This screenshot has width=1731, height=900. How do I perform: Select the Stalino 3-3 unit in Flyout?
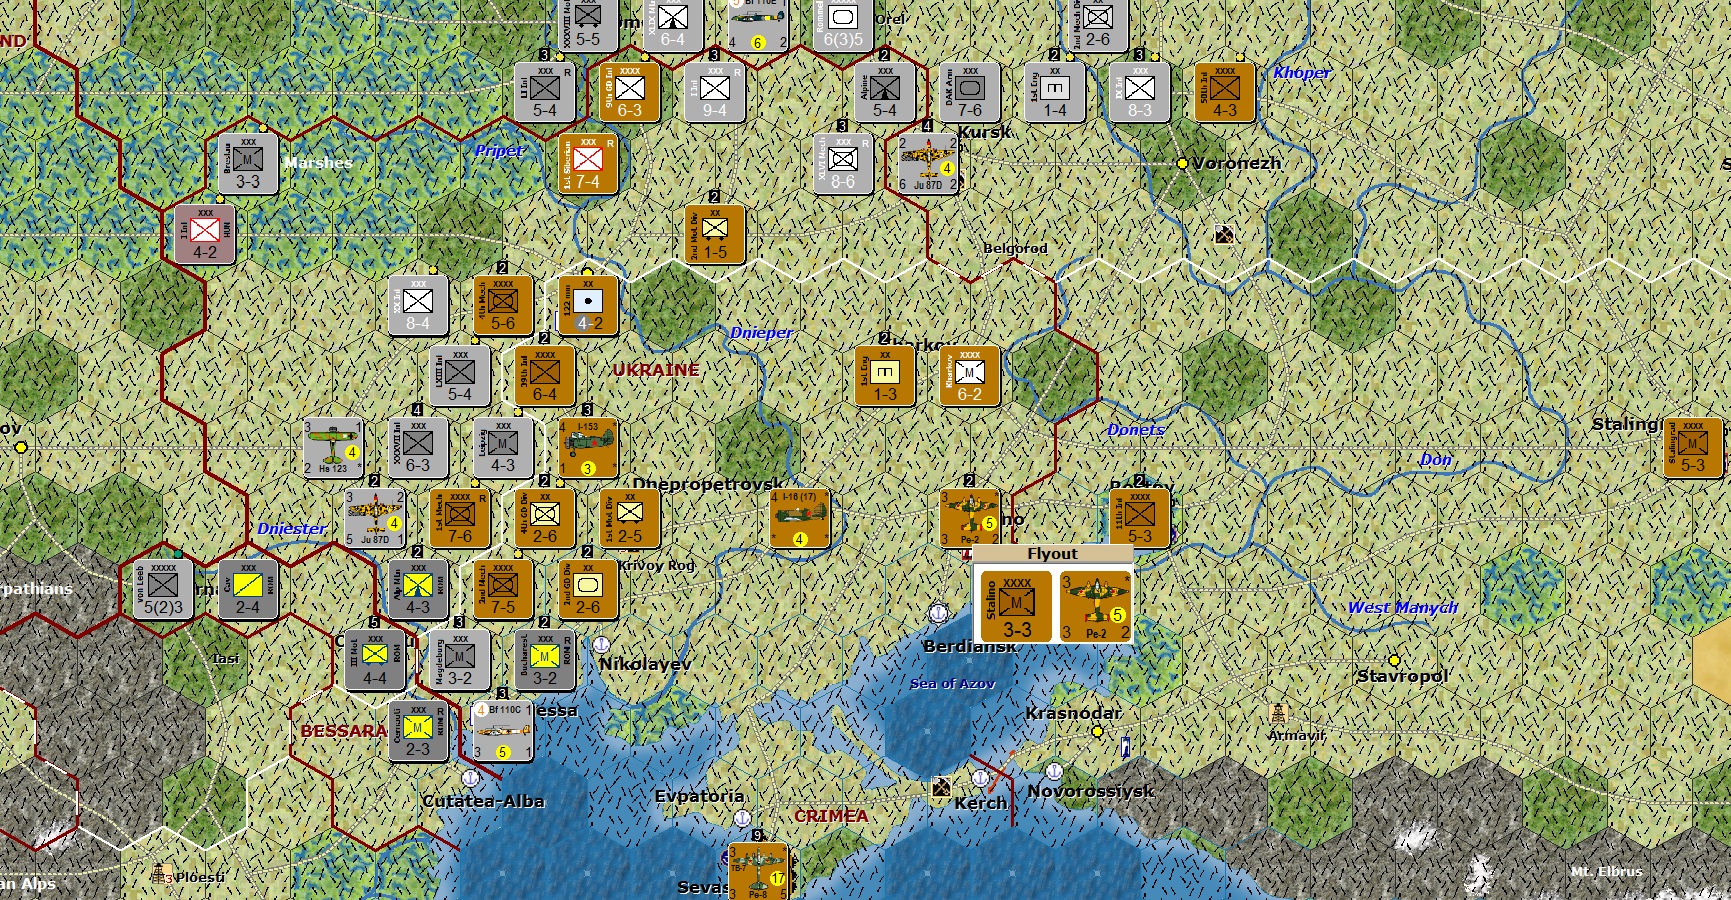(1017, 605)
